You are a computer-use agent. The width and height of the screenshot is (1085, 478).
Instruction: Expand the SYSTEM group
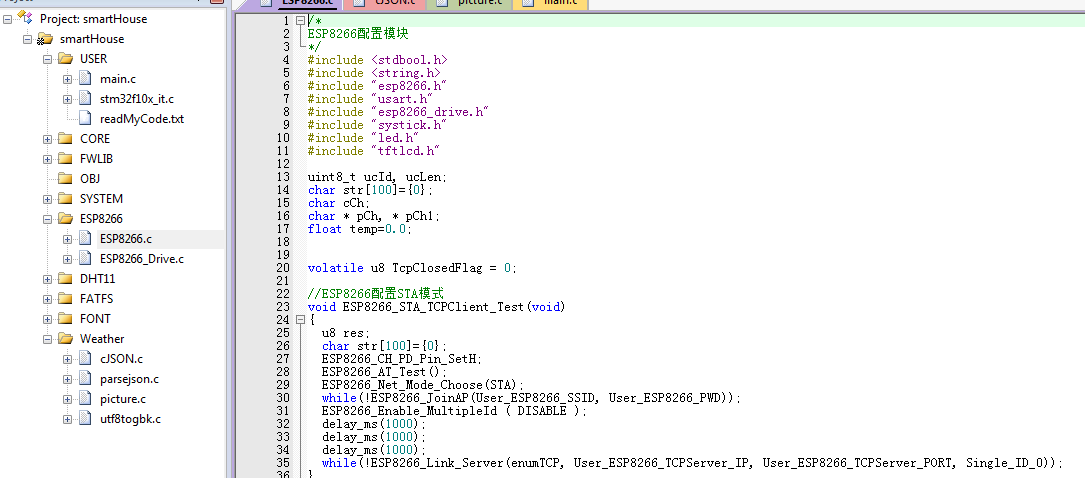tap(48, 199)
